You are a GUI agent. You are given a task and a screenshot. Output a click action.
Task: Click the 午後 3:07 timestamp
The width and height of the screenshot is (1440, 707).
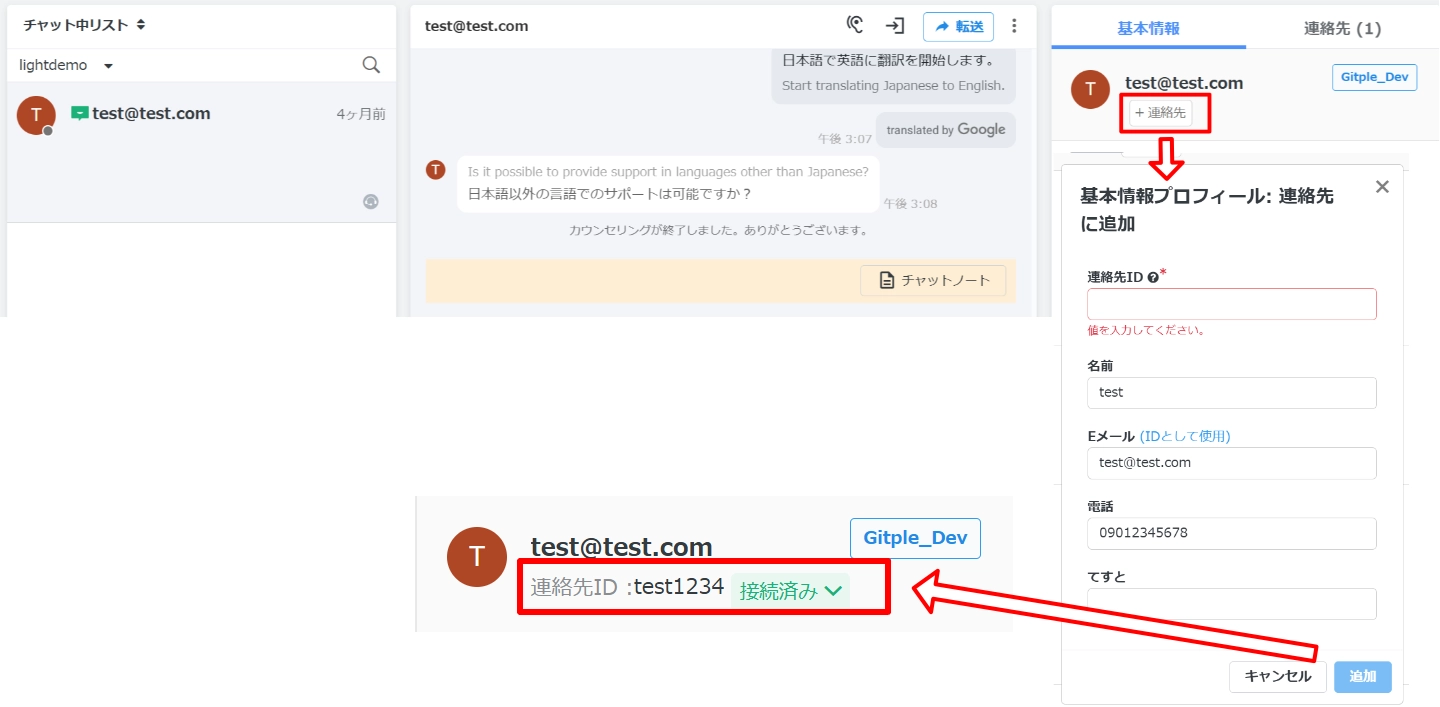845,139
